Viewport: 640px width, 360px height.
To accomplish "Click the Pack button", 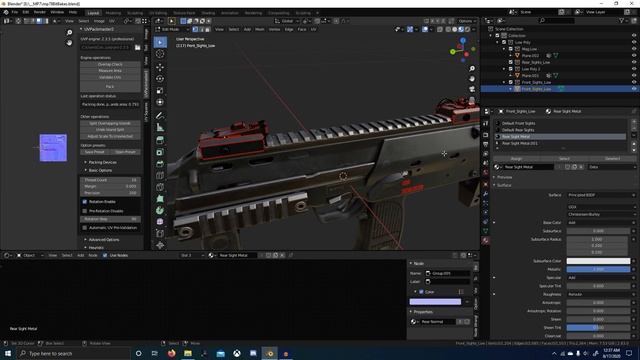I will pyautogui.click(x=110, y=87).
